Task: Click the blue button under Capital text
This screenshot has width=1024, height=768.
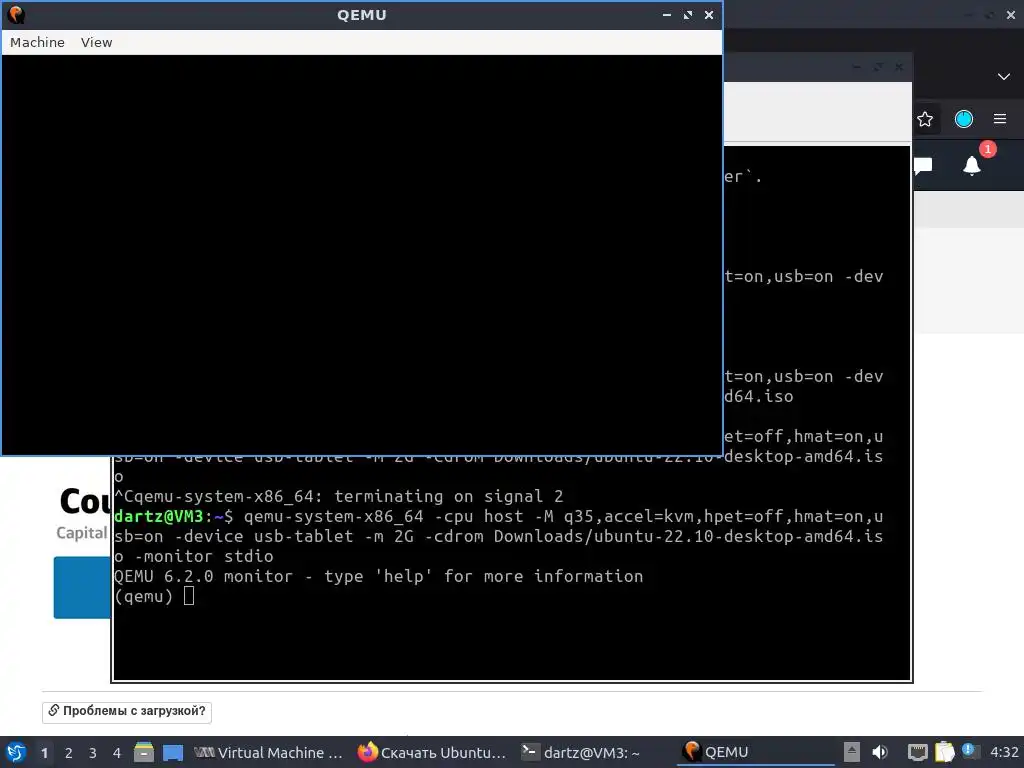Action: (82, 587)
